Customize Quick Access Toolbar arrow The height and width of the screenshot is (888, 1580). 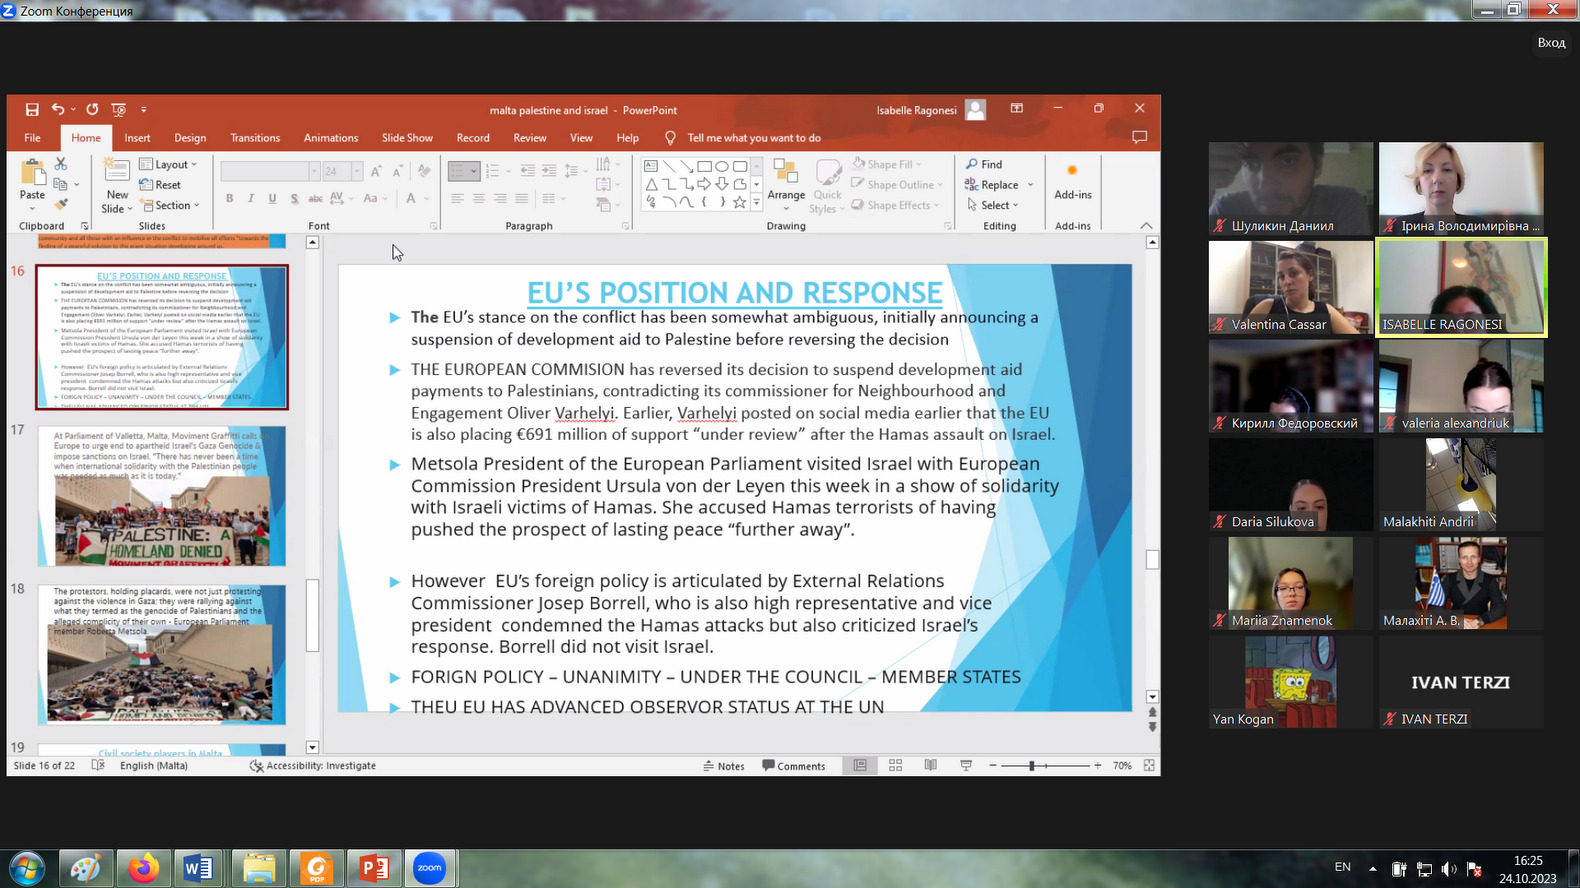pyautogui.click(x=144, y=110)
